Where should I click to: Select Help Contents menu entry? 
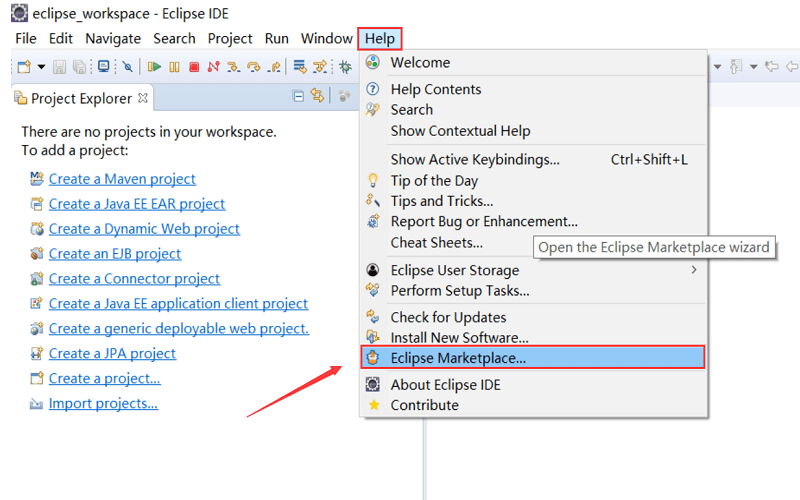pos(533,89)
